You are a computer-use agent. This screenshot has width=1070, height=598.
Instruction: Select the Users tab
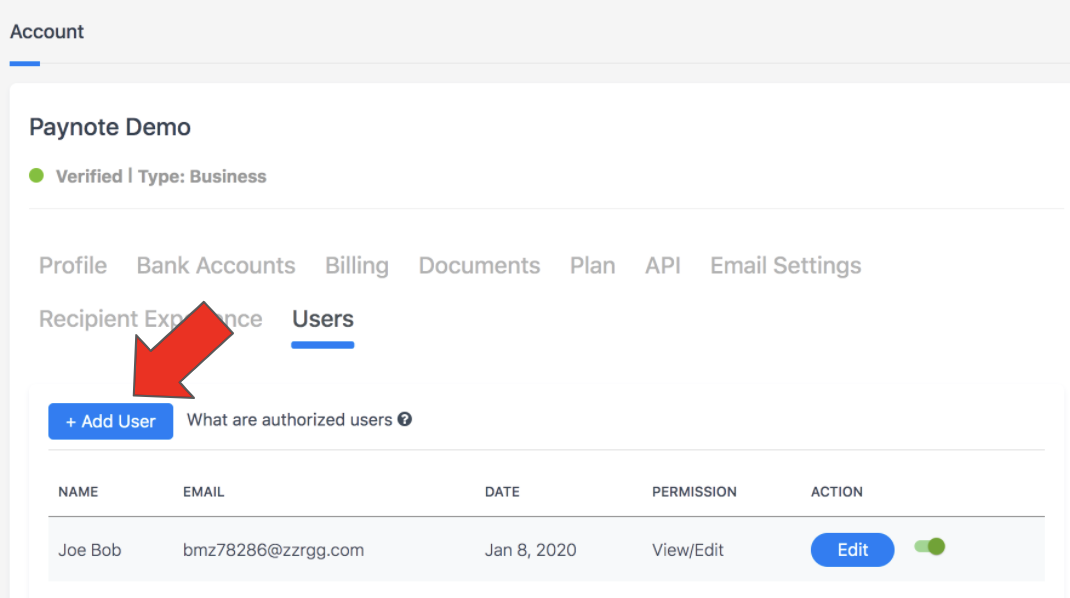pos(323,319)
